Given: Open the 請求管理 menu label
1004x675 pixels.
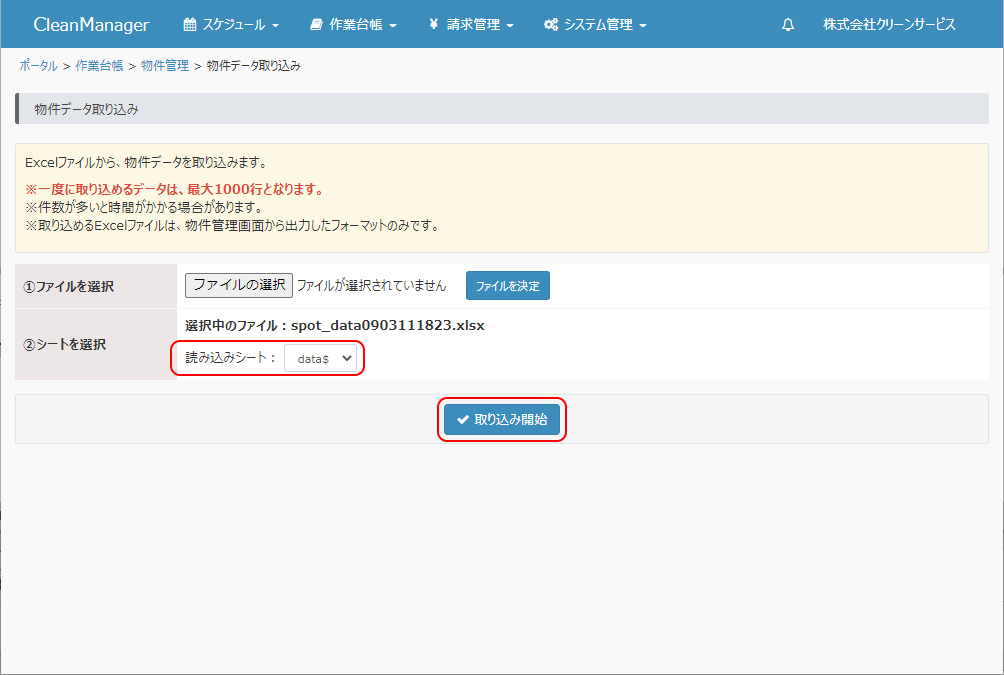Looking at the screenshot, I should (473, 25).
